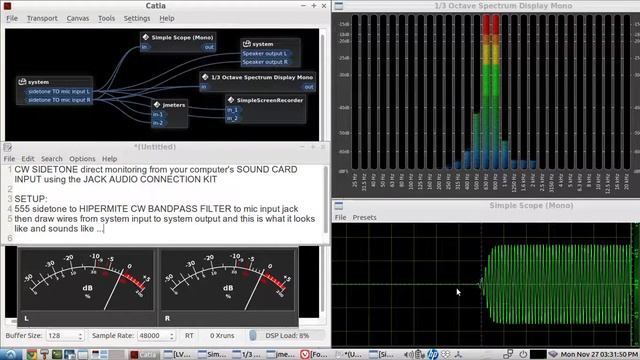The image size is (640, 360).
Task: Click the RT realtime indicator
Action: [189, 336]
